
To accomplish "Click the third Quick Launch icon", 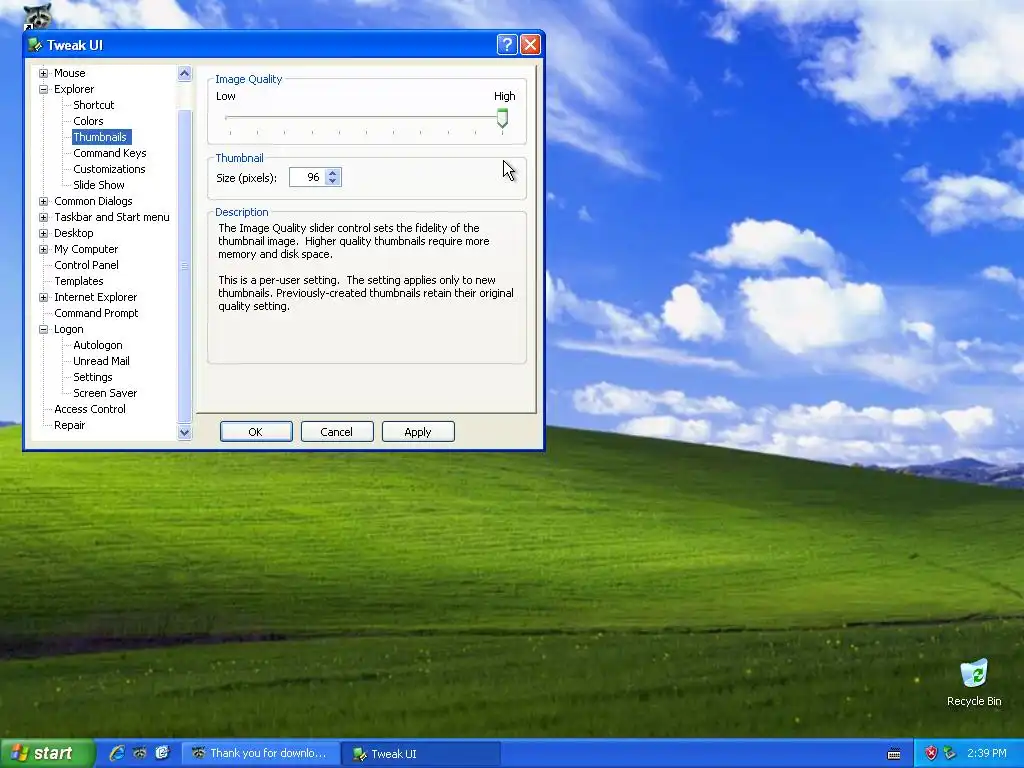I will [x=163, y=753].
